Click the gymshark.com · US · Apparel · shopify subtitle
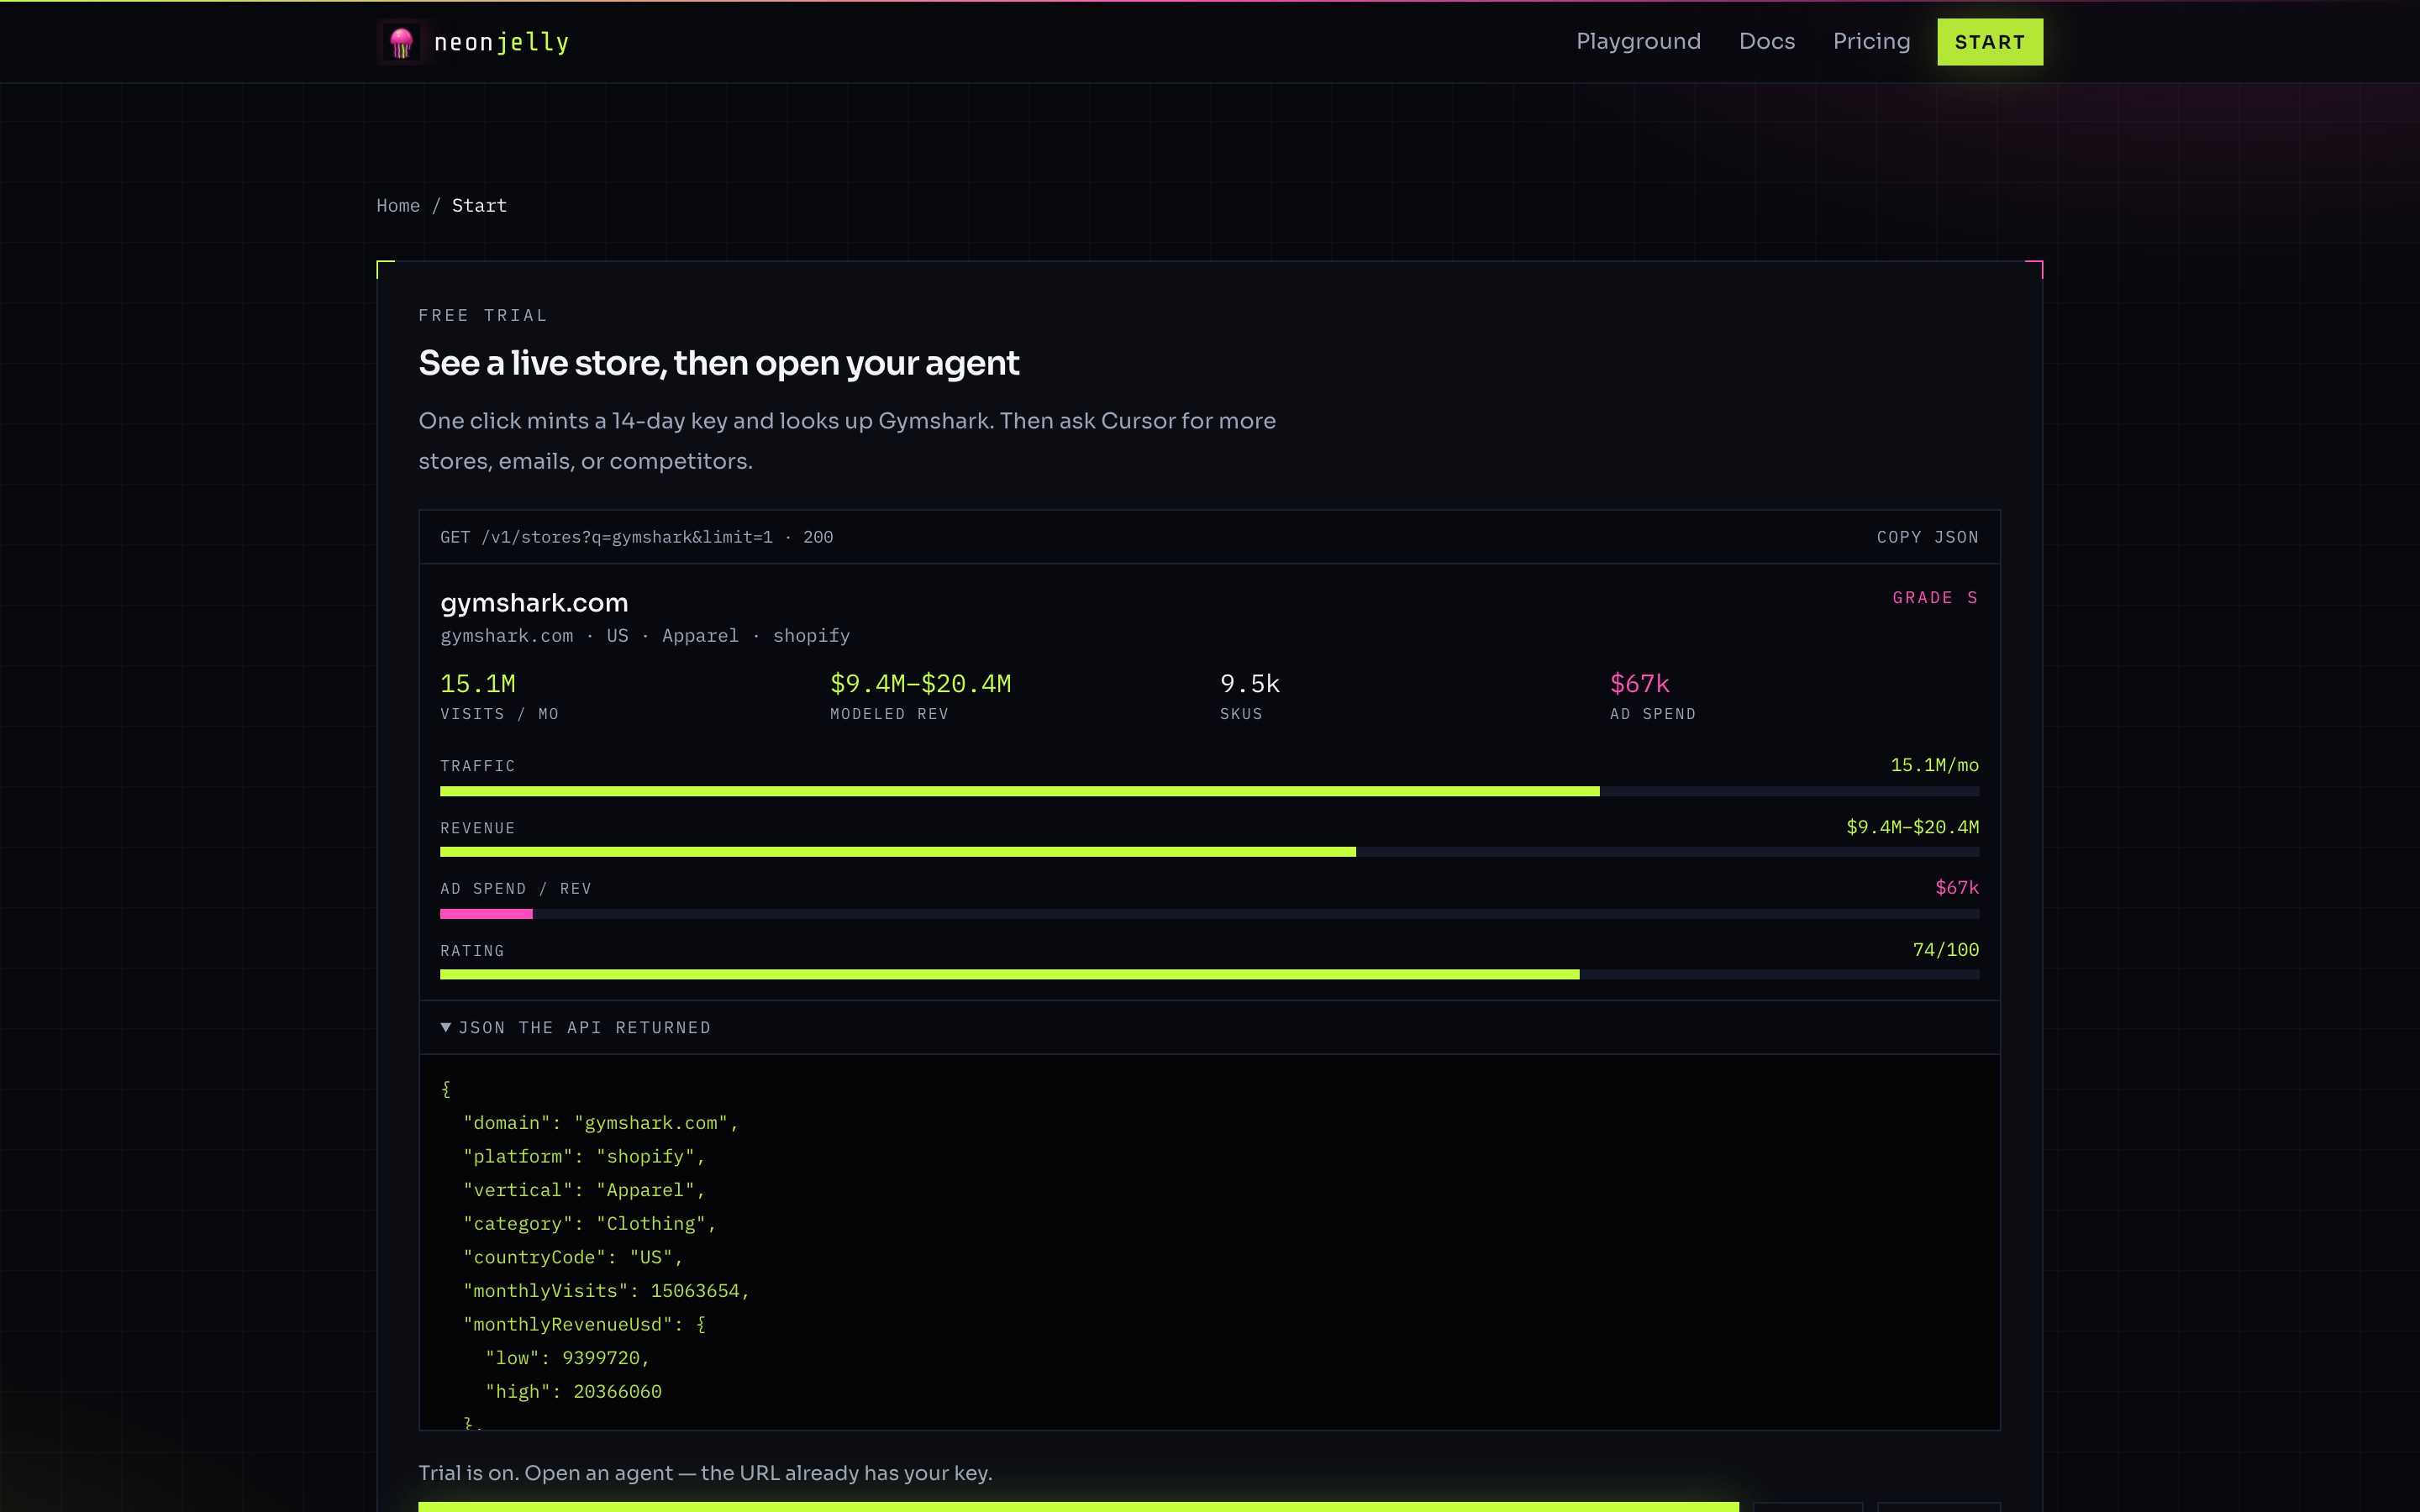The height and width of the screenshot is (1512, 2420). coord(645,636)
